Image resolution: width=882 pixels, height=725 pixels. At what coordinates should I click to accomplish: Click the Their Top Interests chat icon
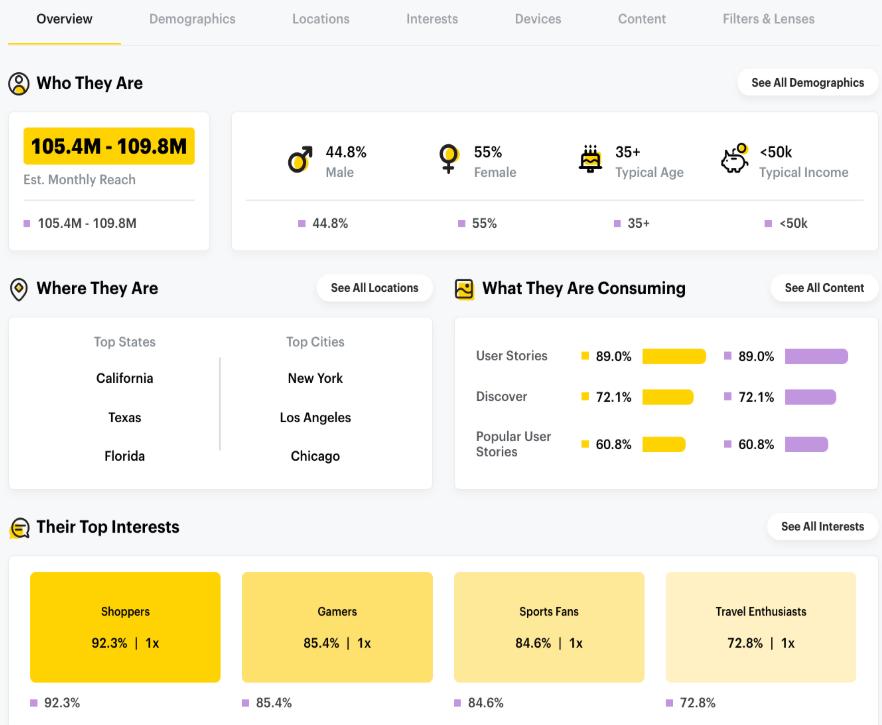[x=19, y=528]
